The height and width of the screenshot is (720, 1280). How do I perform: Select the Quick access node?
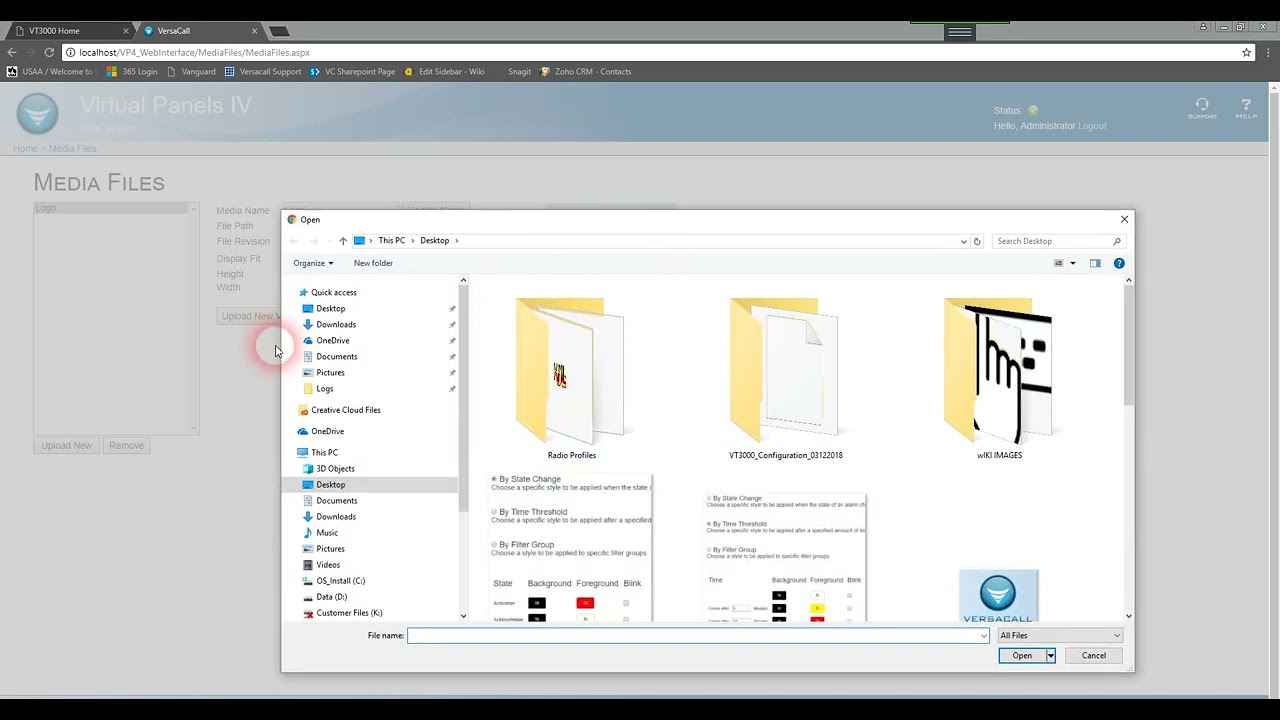(333, 292)
